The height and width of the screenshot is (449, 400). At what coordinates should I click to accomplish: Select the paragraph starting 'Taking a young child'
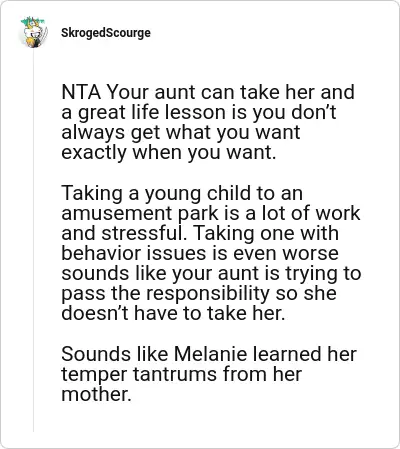(211, 253)
